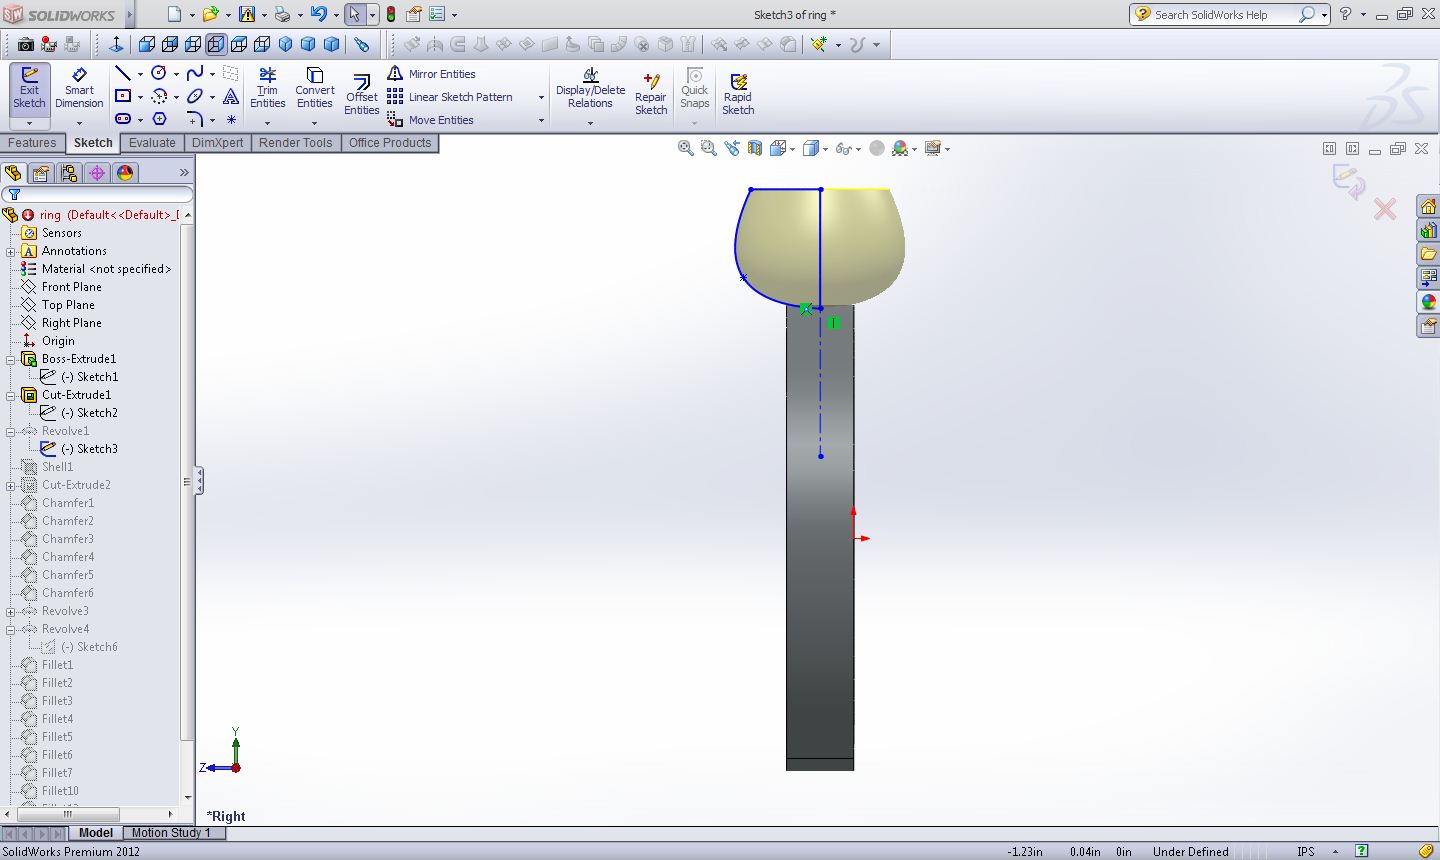Switch to the Evaluate tab
This screenshot has width=1440, height=860.
coord(152,143)
